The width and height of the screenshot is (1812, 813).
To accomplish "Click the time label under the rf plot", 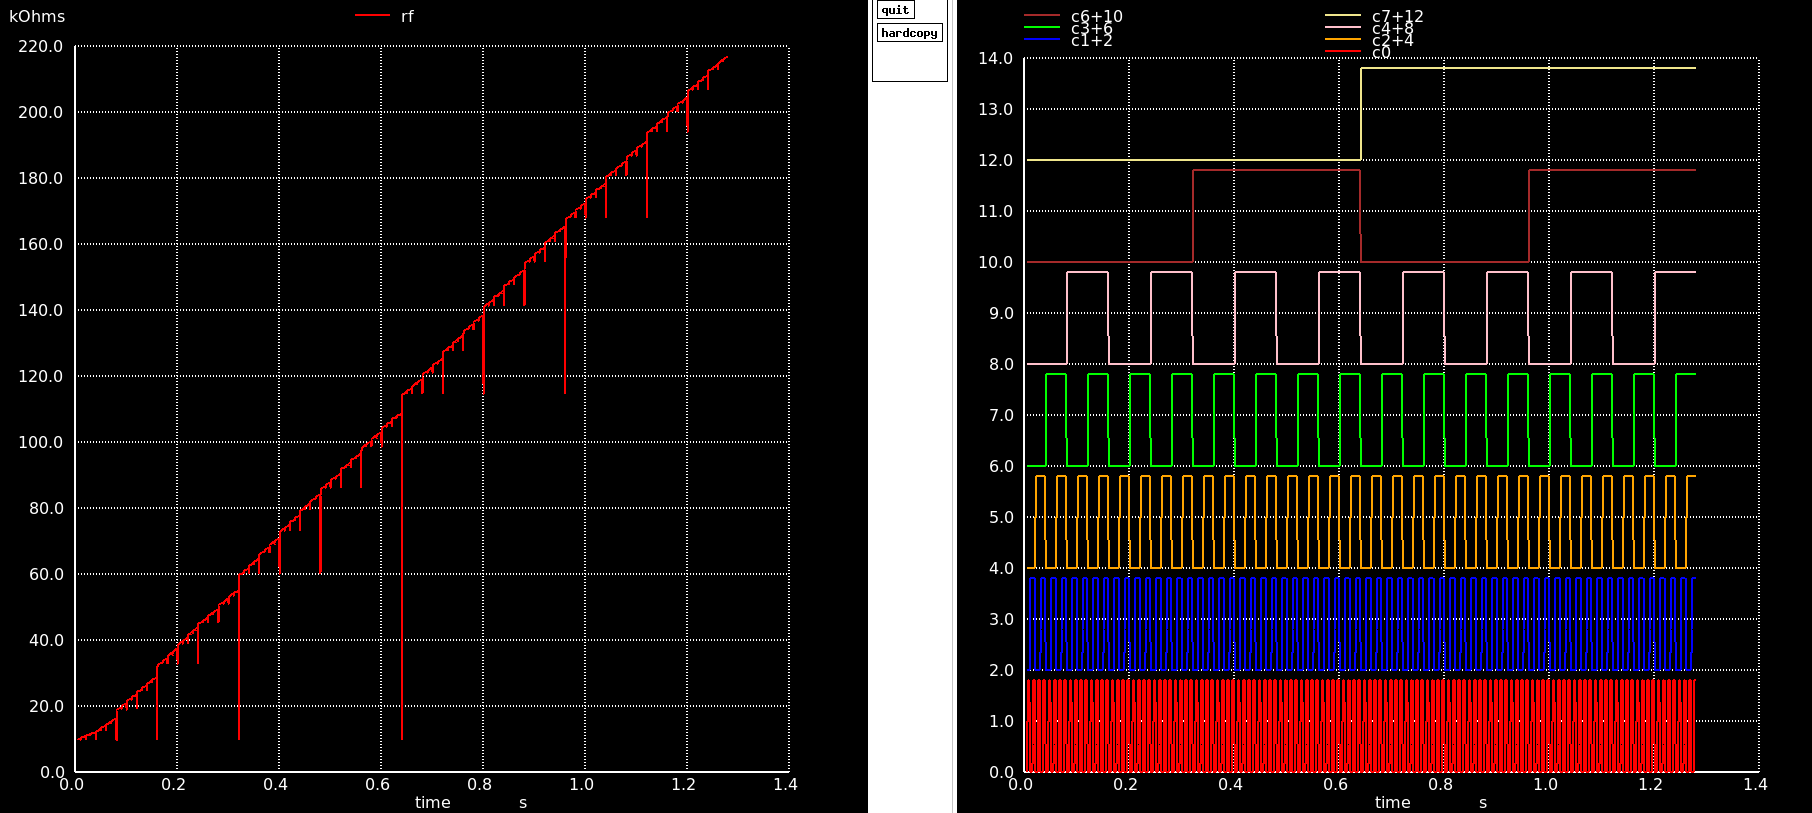I will pos(432,802).
